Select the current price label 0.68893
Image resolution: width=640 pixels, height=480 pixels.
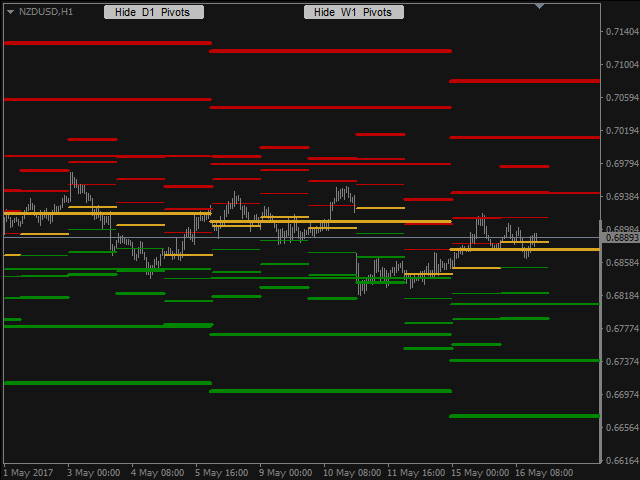click(620, 238)
